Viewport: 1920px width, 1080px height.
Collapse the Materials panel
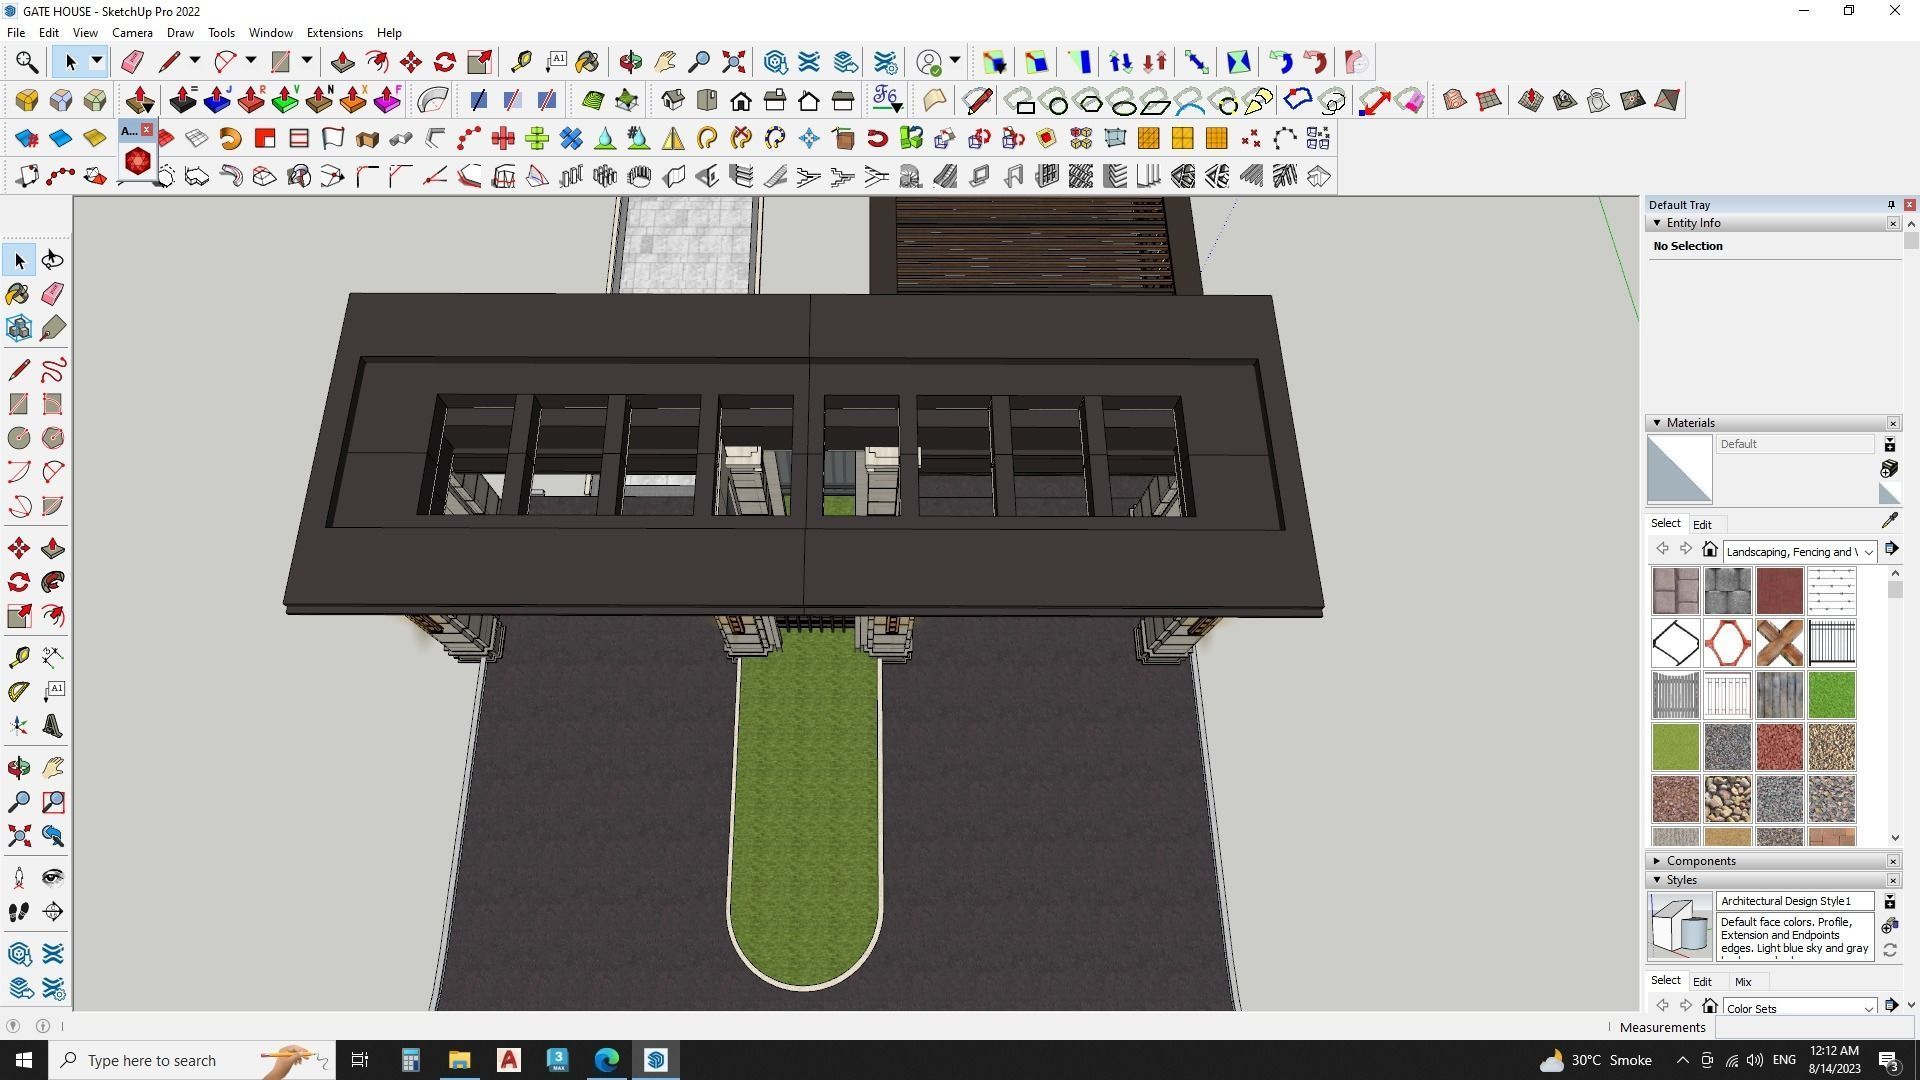1657,423
